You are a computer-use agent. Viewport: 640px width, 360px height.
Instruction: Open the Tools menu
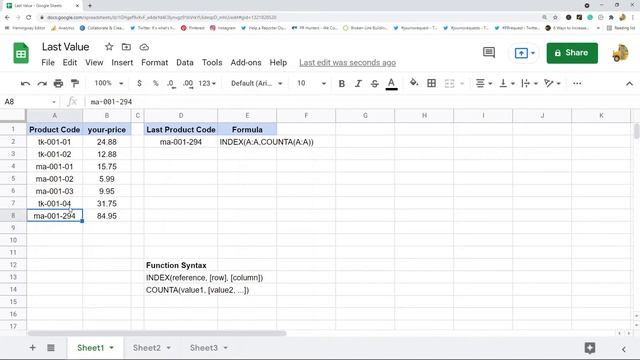click(x=212, y=62)
